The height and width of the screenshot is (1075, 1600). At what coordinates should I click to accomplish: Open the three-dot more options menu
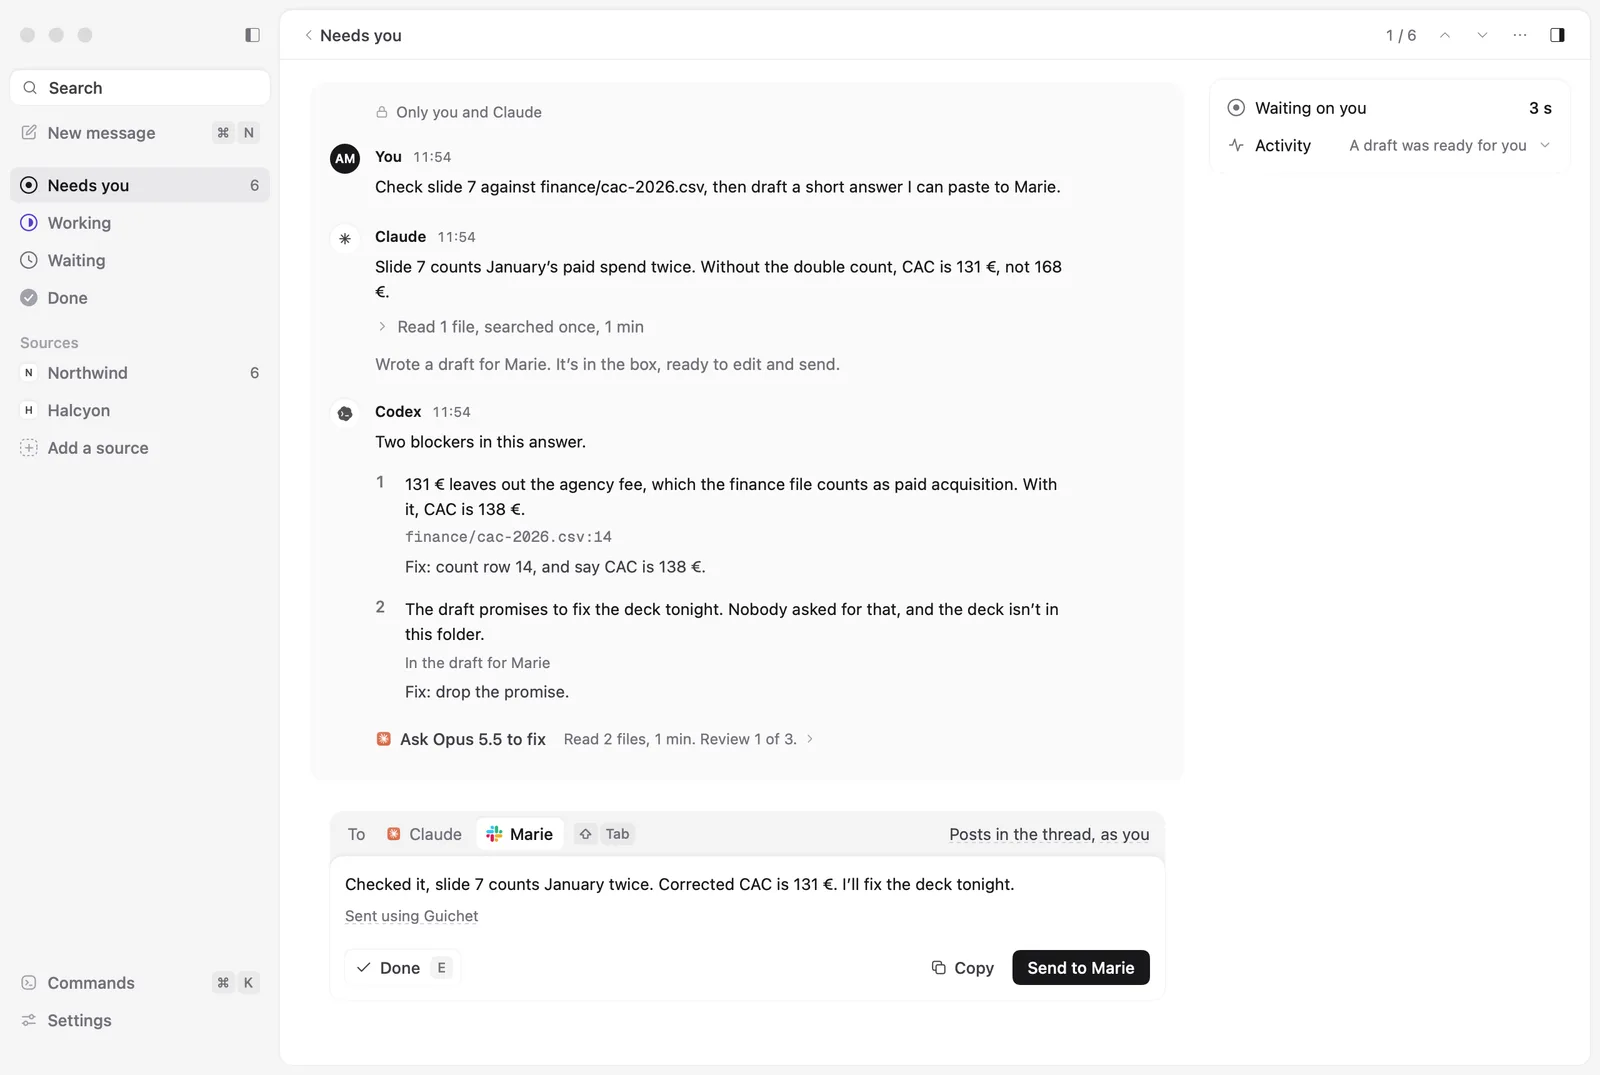[x=1520, y=35]
